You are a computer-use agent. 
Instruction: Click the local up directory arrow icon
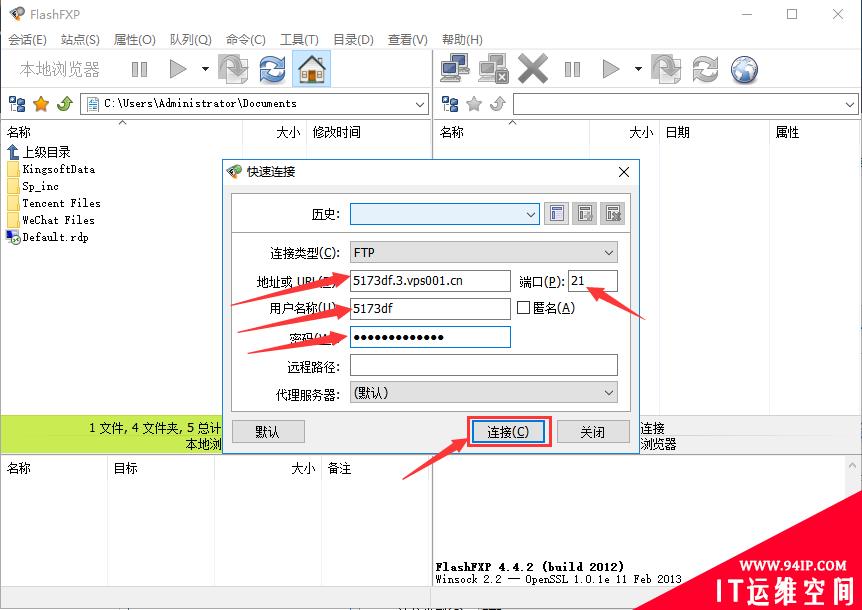(x=65, y=103)
